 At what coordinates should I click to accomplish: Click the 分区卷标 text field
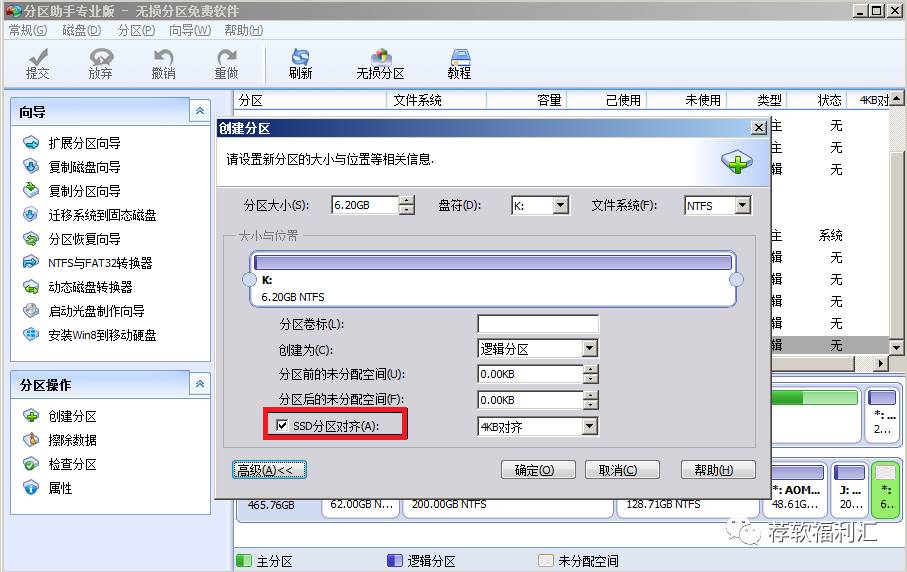click(538, 324)
